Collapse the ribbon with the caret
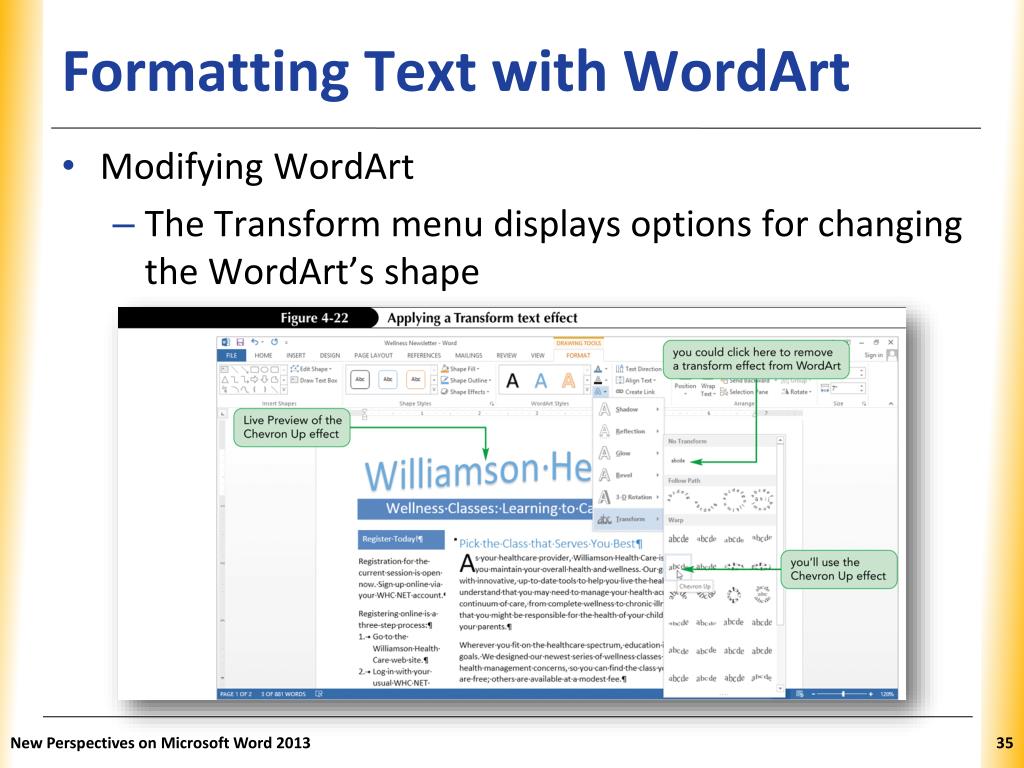 click(x=891, y=404)
